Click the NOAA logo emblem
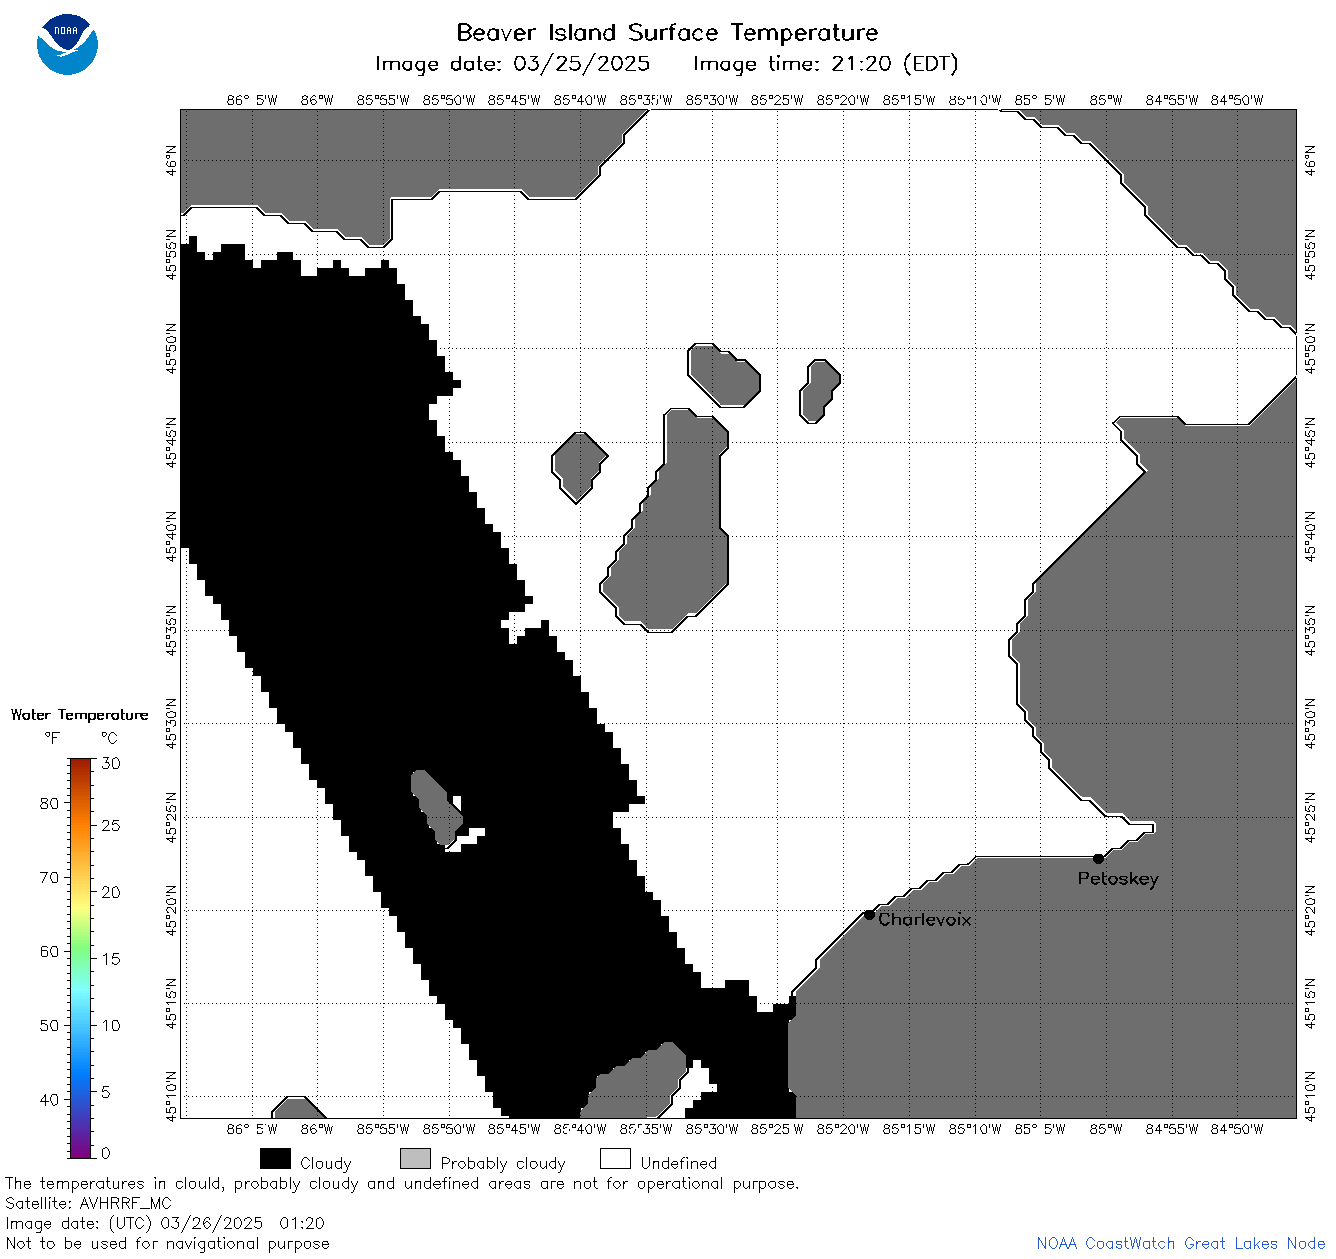The image size is (1336, 1259). 67,45
